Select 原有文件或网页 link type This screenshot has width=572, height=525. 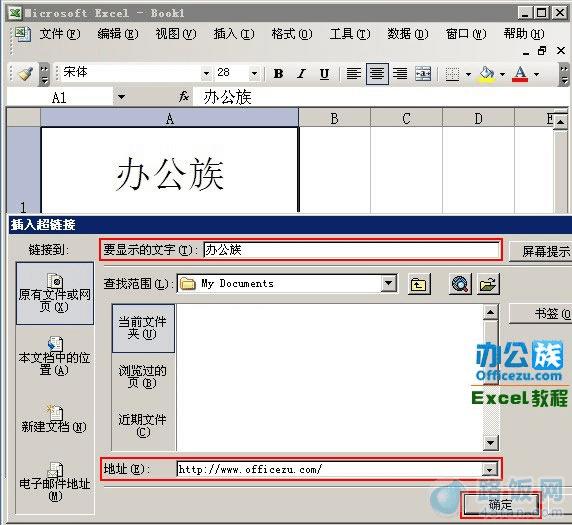tap(55, 293)
